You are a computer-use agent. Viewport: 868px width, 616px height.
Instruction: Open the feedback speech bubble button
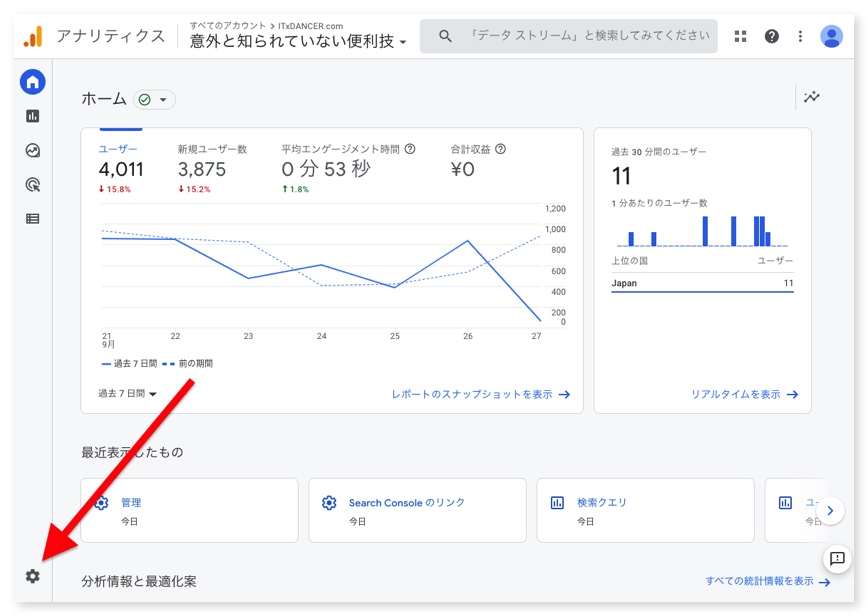(837, 558)
